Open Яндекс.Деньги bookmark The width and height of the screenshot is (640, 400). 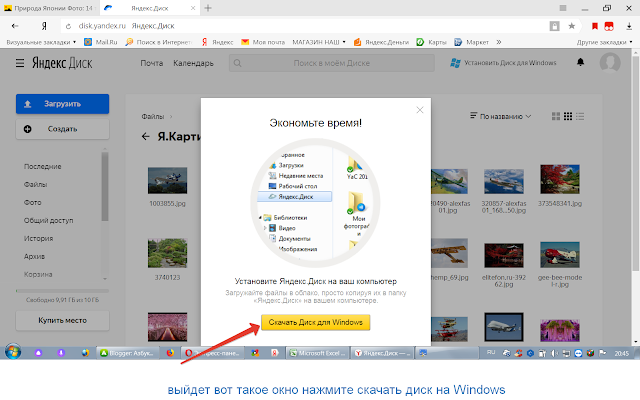pyautogui.click(x=381, y=42)
